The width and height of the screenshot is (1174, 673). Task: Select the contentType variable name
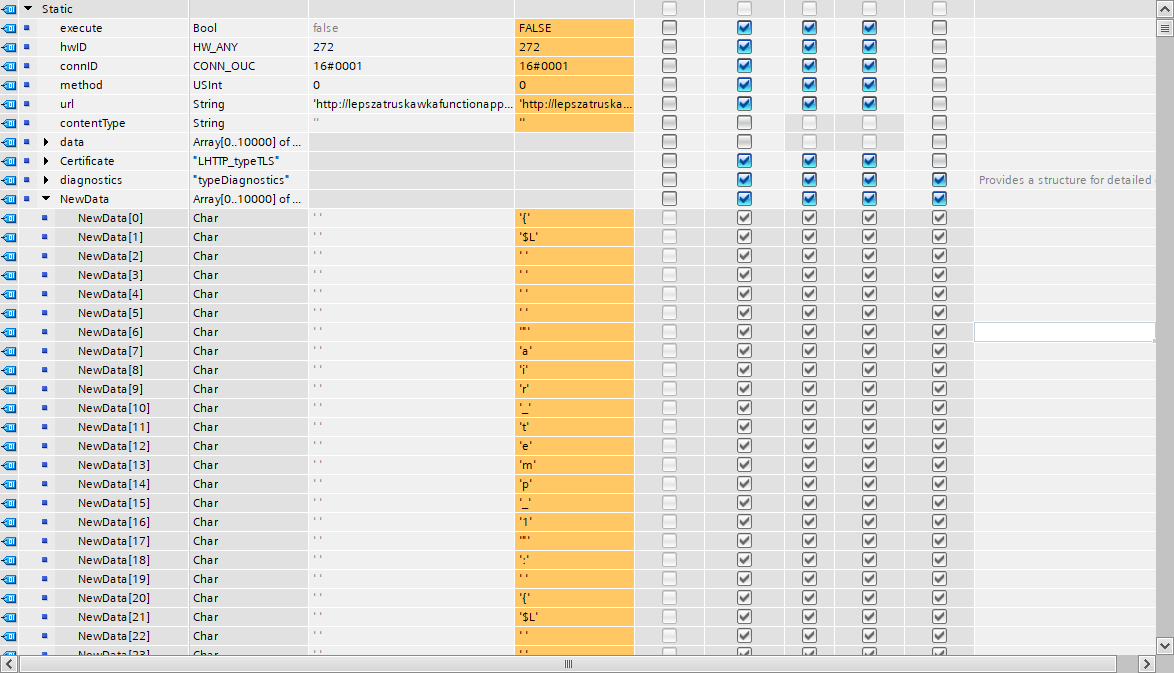(x=90, y=123)
